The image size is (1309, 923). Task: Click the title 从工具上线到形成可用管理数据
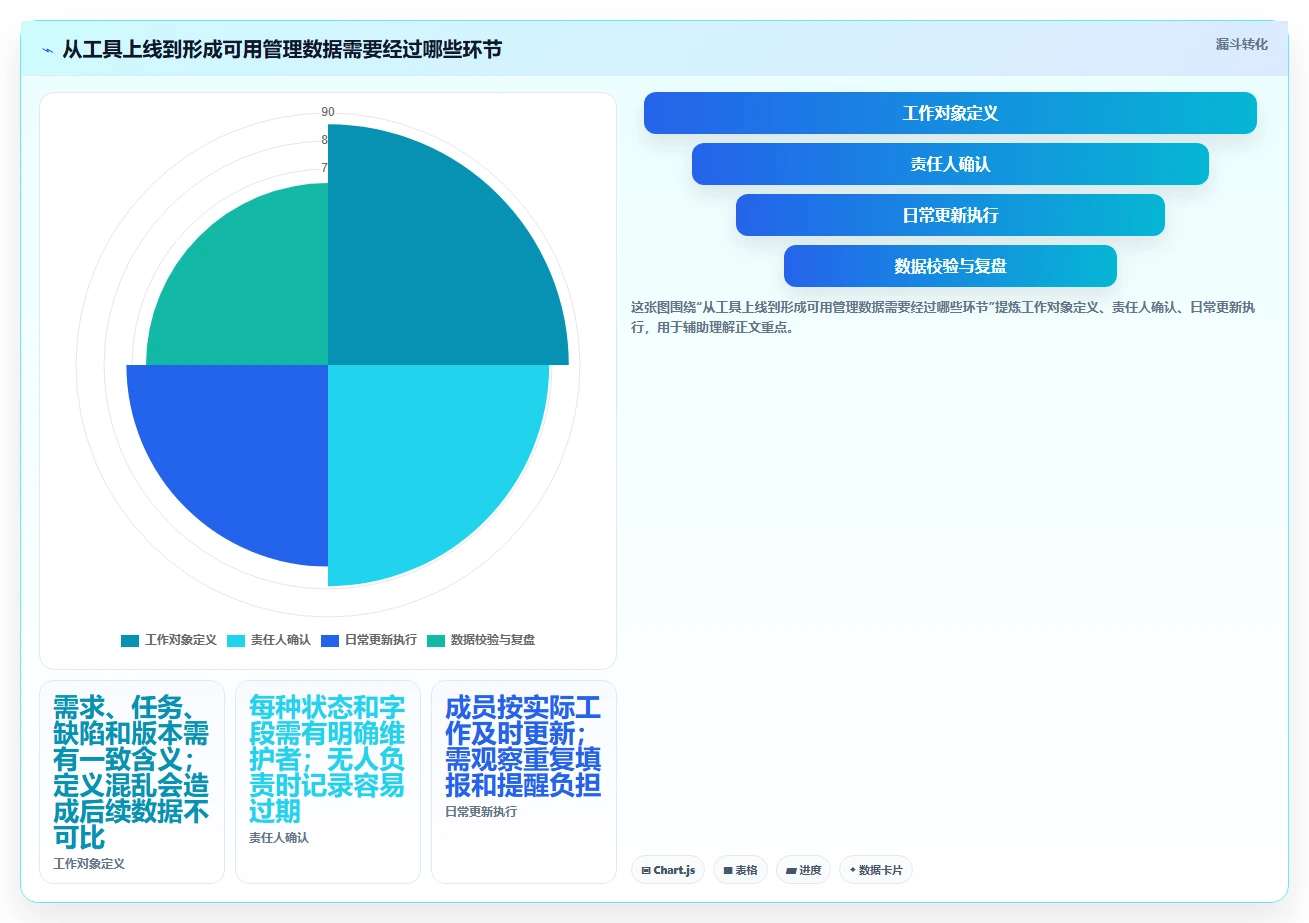283,49
